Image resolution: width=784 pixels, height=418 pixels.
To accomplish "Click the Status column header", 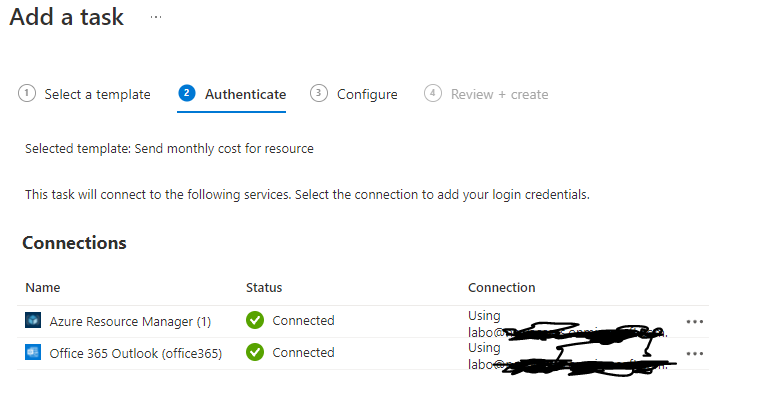I will coord(264,288).
